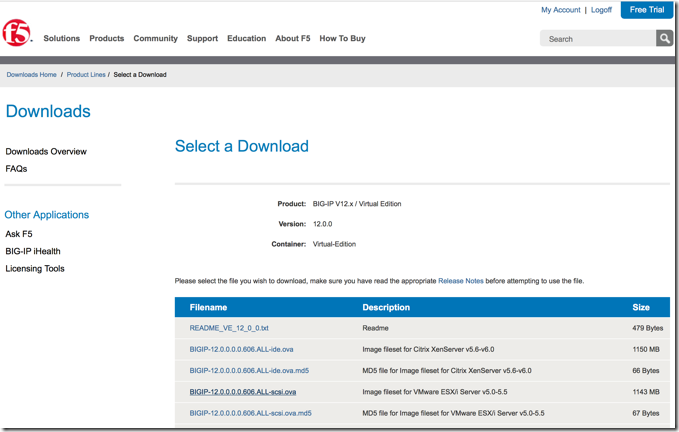The height and width of the screenshot is (432, 679).
Task: Click How To Buy in navigation
Action: (342, 39)
